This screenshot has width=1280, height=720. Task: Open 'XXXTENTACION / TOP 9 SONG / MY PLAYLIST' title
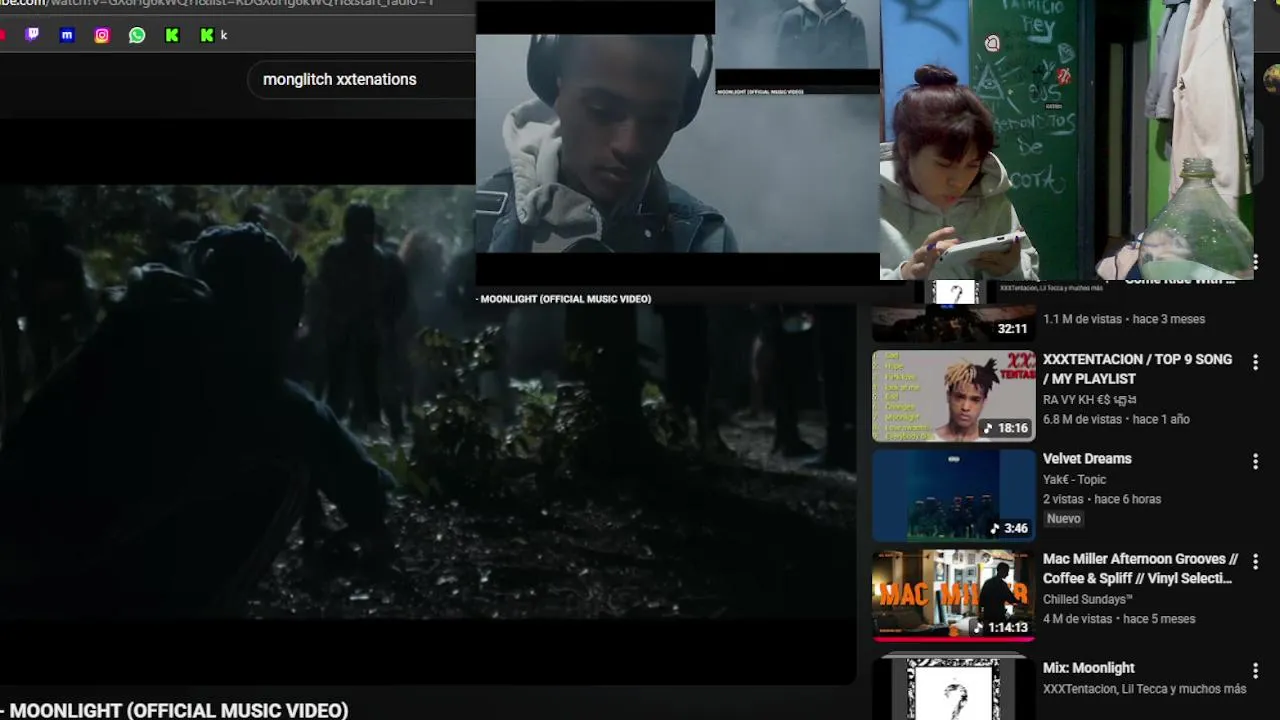pos(1137,369)
